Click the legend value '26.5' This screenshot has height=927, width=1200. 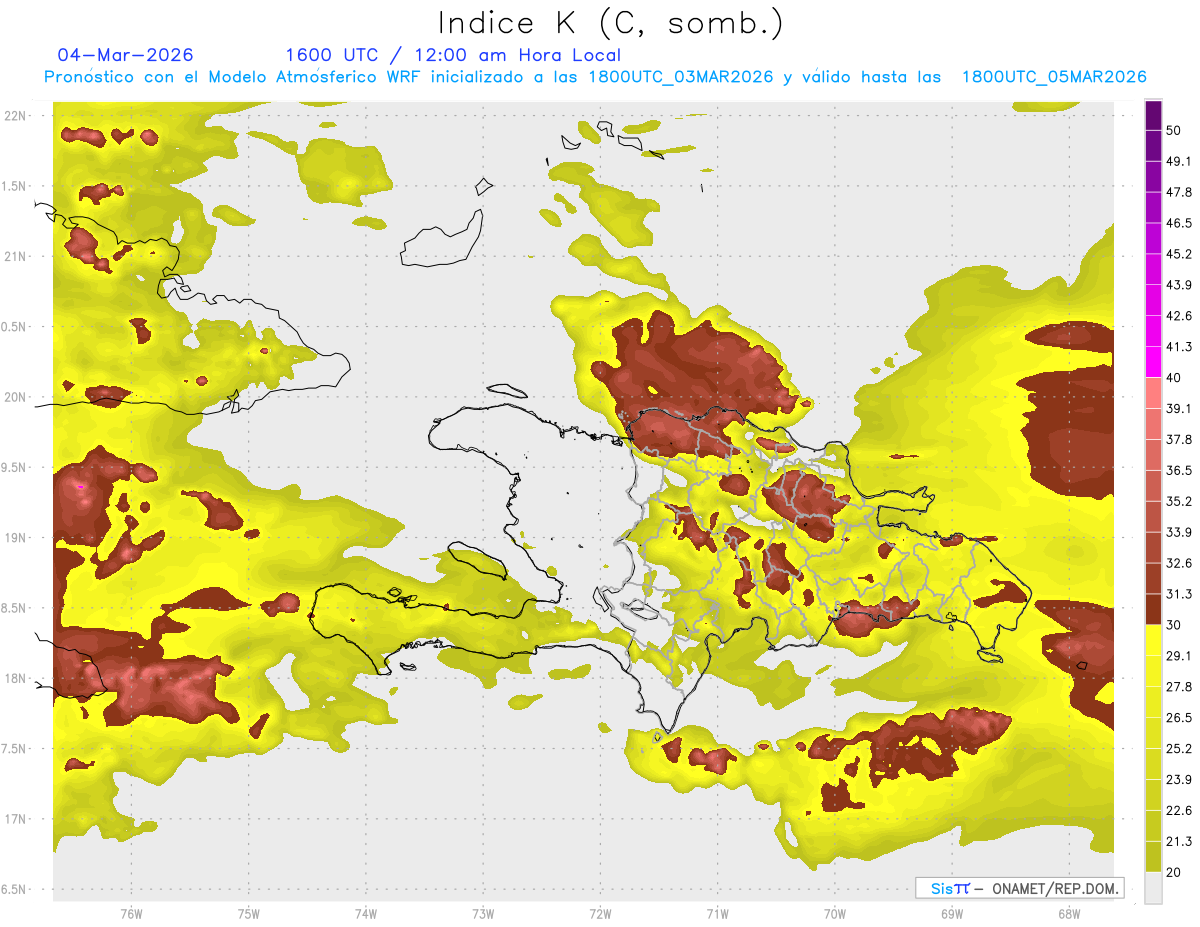(x=1179, y=718)
